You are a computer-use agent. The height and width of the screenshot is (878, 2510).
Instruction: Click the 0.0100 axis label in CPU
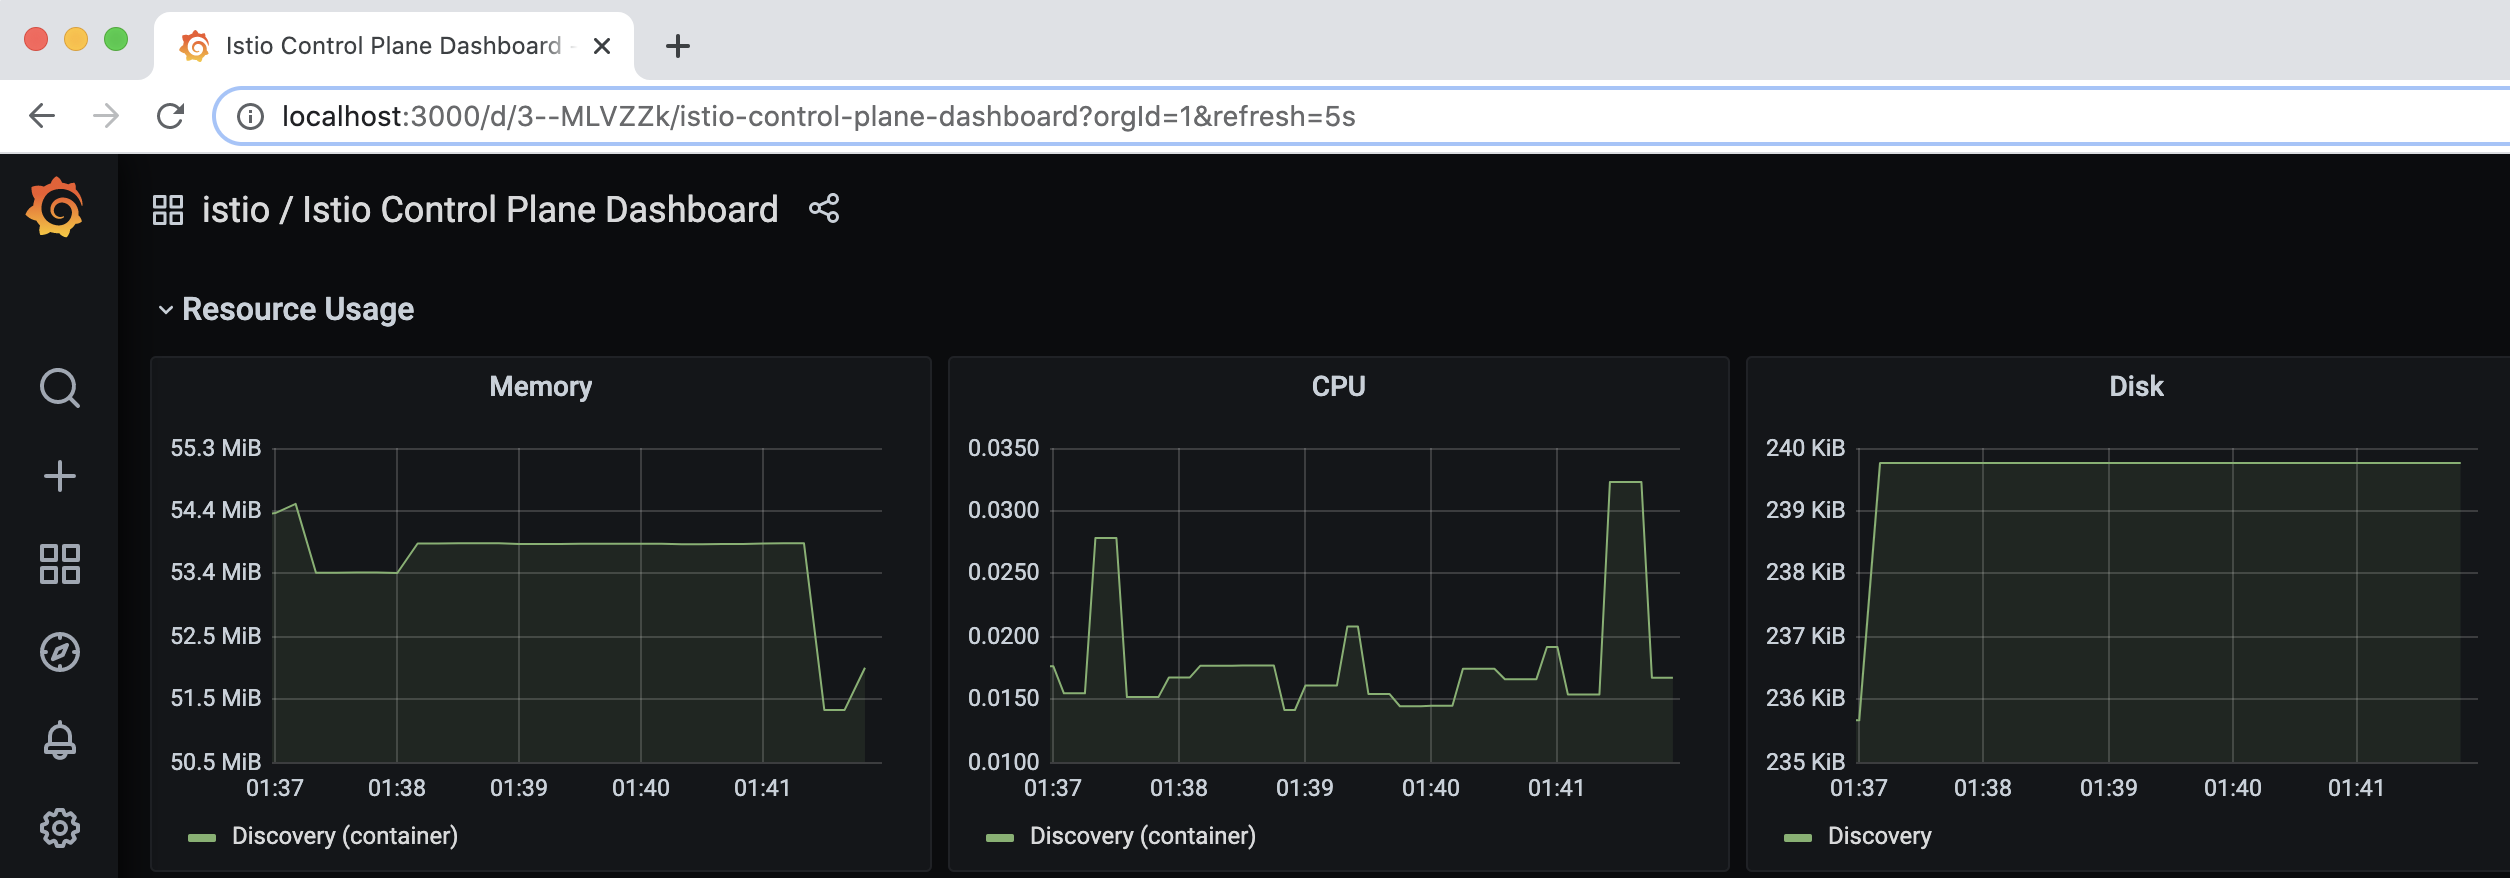(1004, 762)
